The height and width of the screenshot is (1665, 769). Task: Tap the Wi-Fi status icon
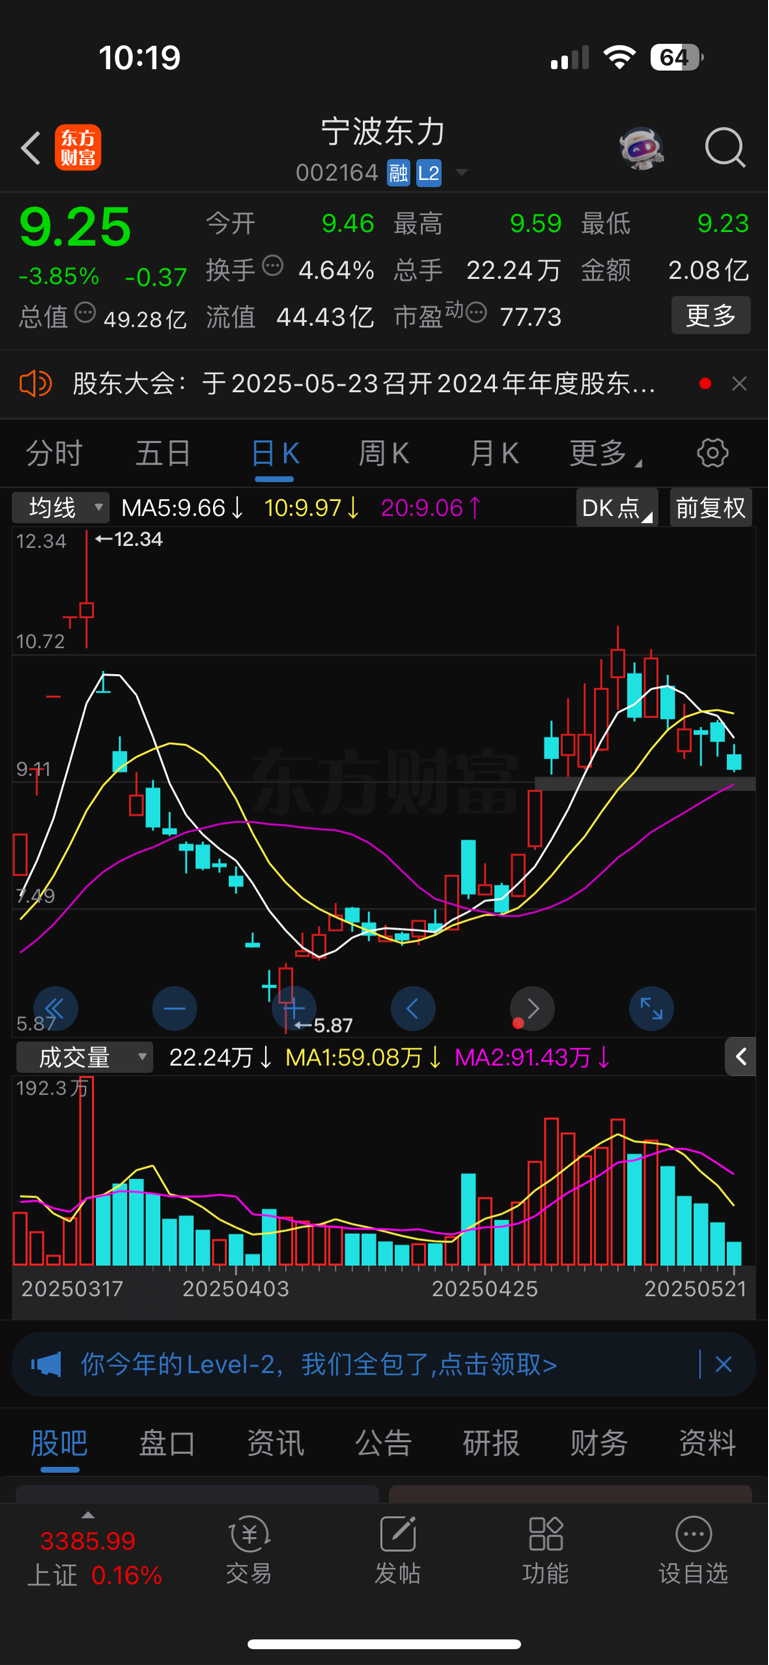pos(620,57)
